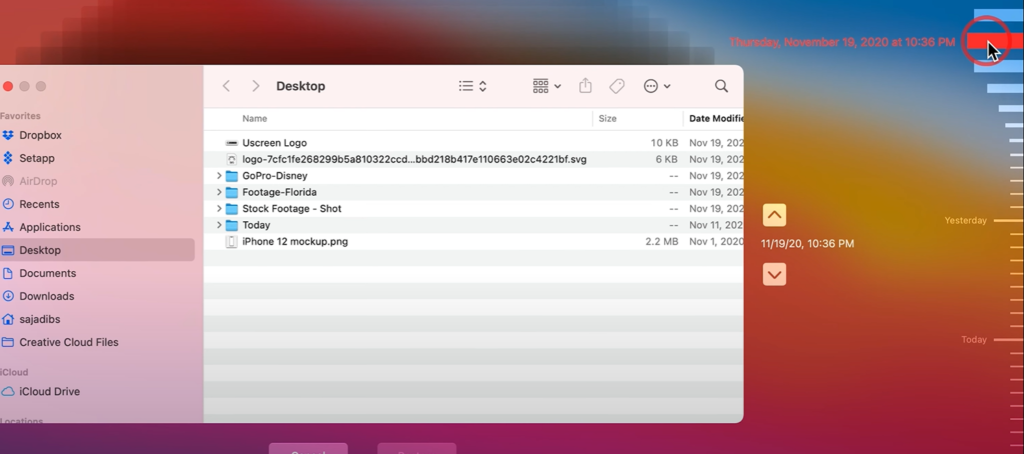Screen dimensions: 1024x454
Task: Click the iPhone 12 mockup.png file icon
Action: [231, 242]
